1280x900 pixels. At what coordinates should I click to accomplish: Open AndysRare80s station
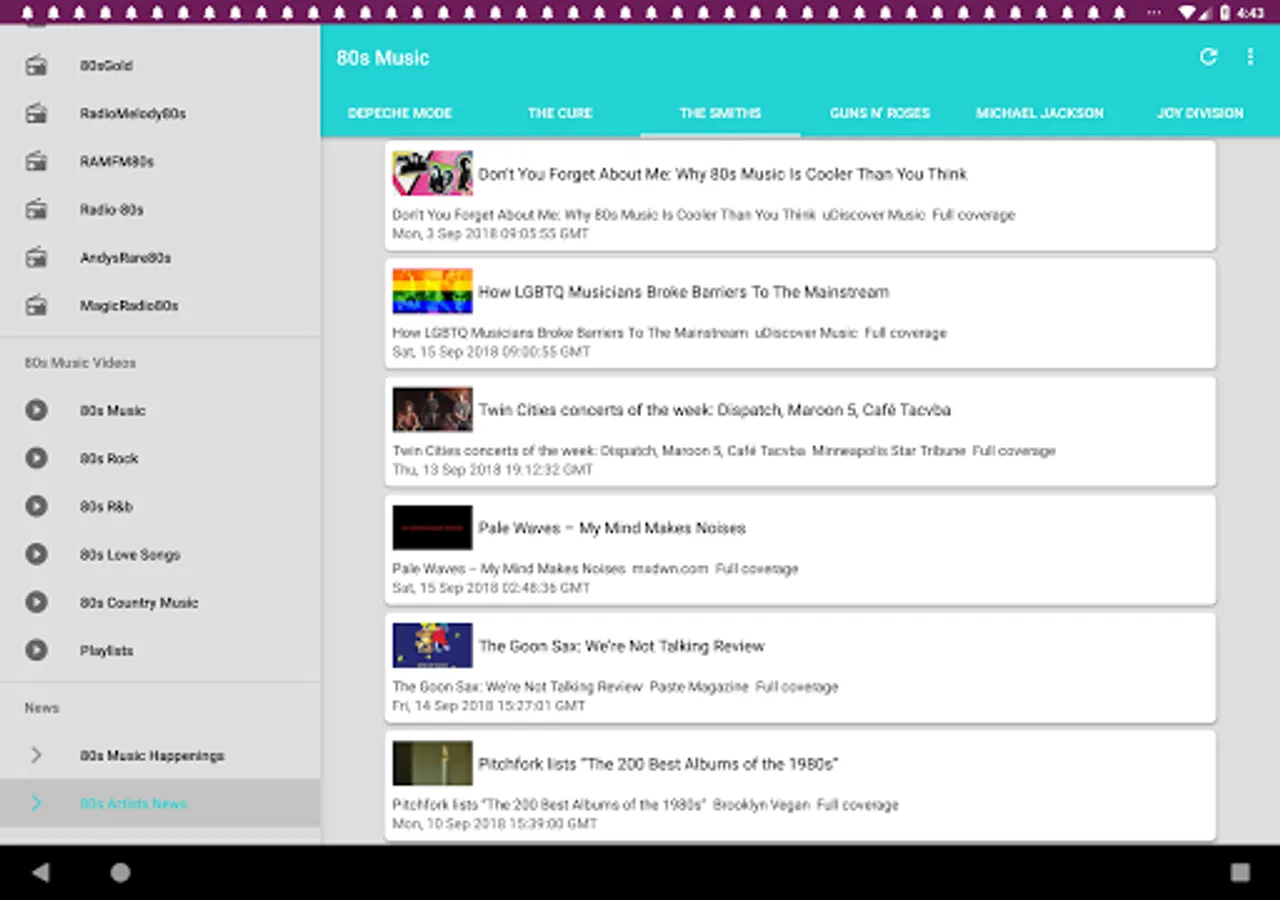(x=160, y=257)
